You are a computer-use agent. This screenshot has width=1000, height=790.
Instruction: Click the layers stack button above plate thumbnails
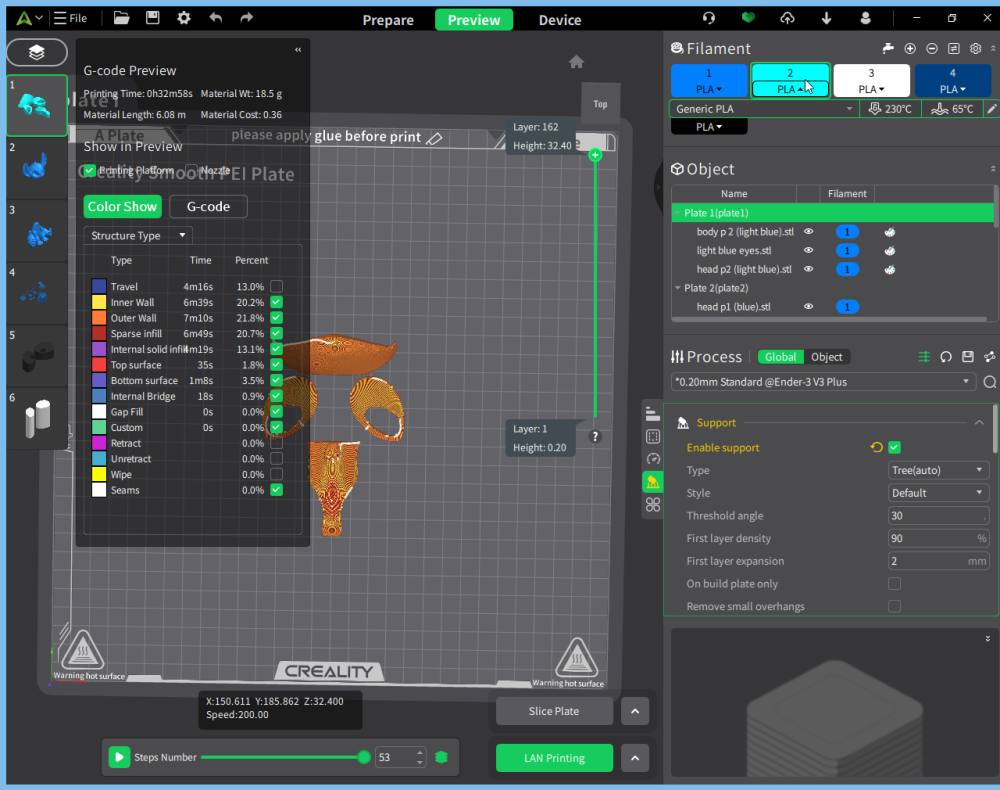point(36,52)
